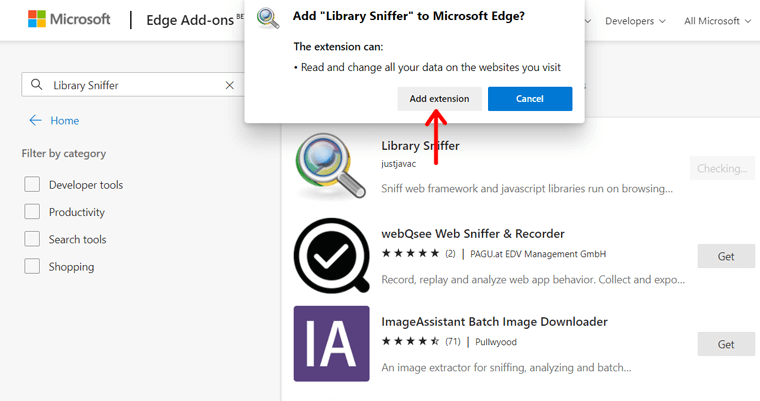Click into the Library Sniffer search field
This screenshot has height=401, width=760.
point(130,85)
